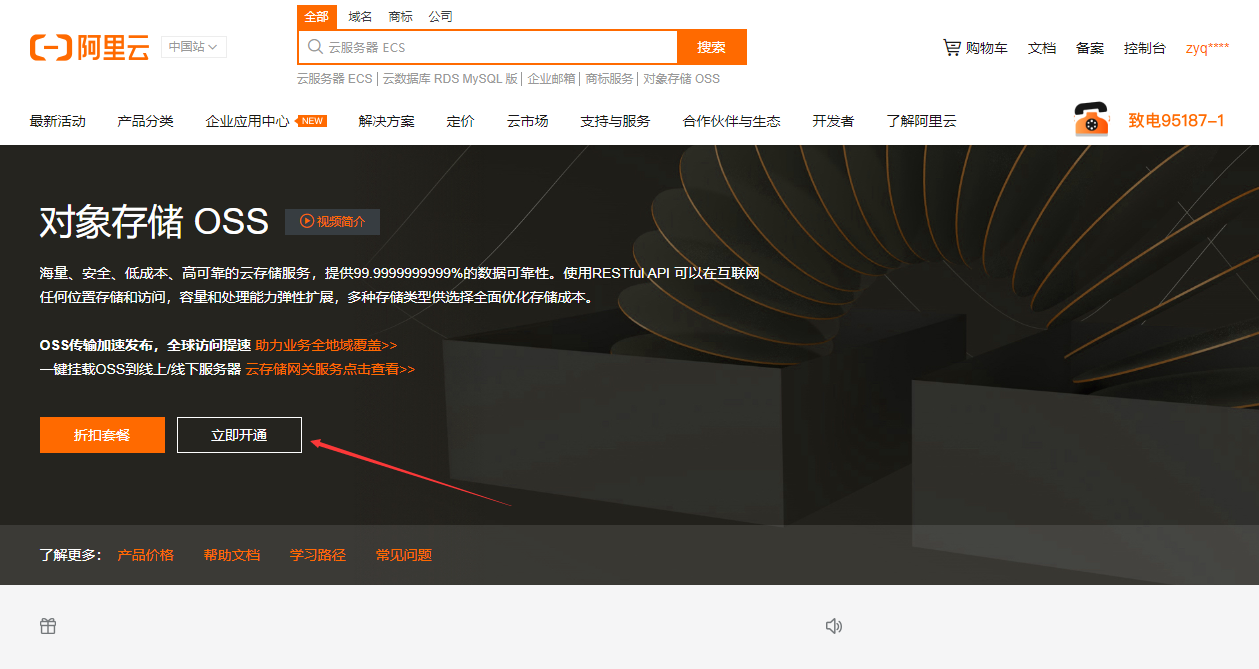Open the 学习路径 link
Image resolution: width=1259 pixels, height=669 pixels.
(318, 555)
